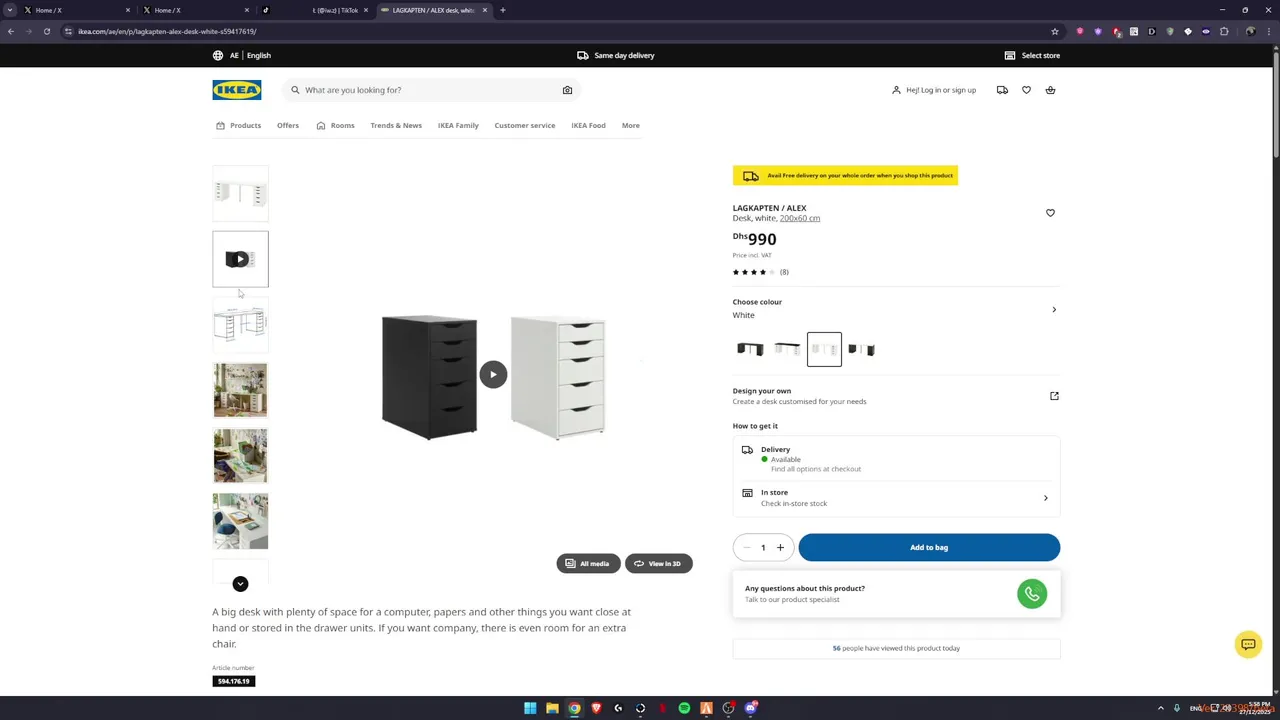Click the globe language icon
Viewport: 1280px width, 720px height.
coord(218,56)
